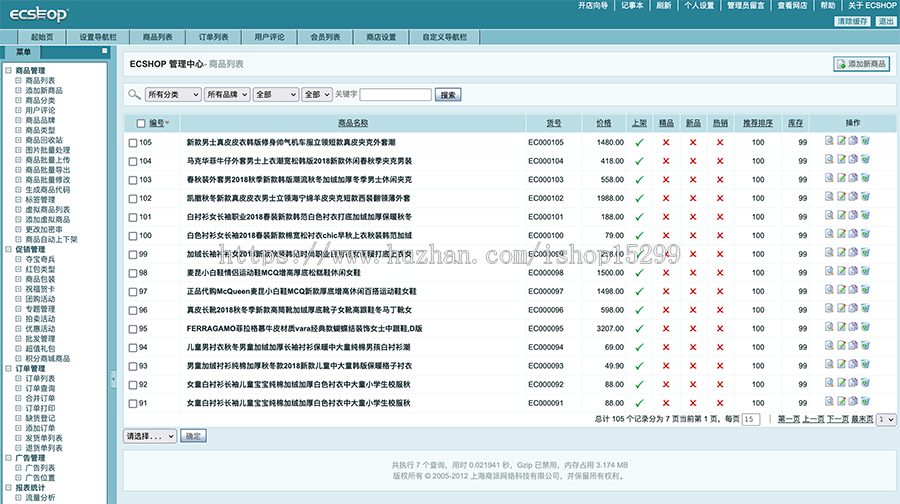Image resolution: width=900 pixels, height=504 pixels.
Task: Tick the checkbox for product 95
Action: coord(133,329)
